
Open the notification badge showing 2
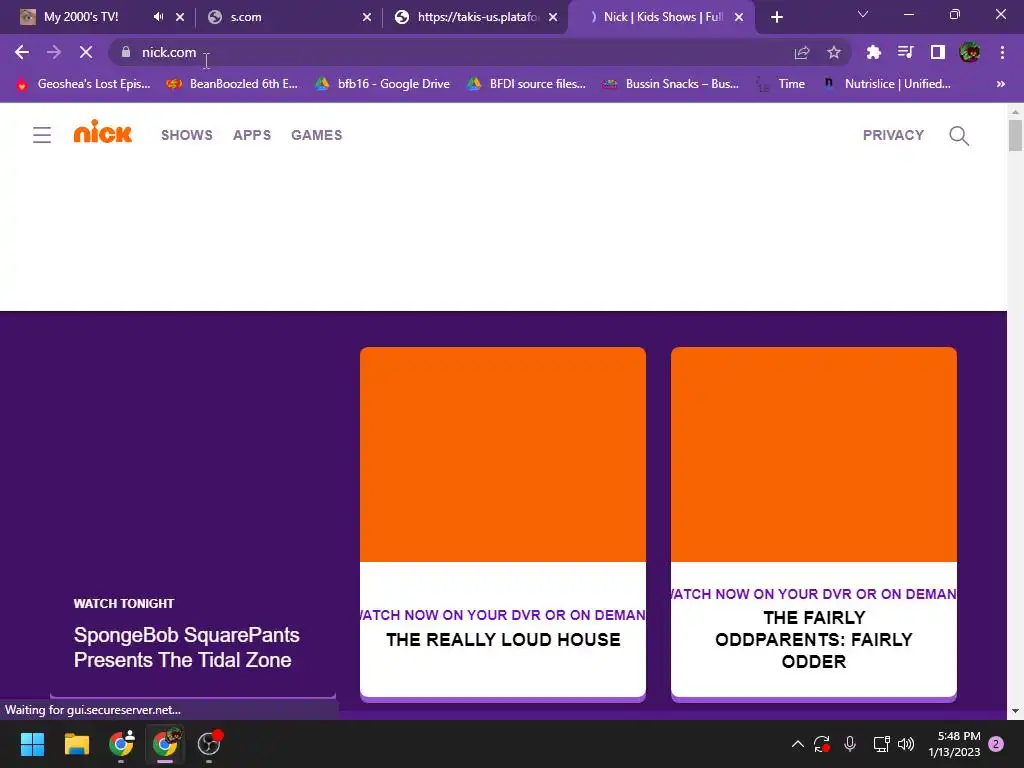pos(996,744)
